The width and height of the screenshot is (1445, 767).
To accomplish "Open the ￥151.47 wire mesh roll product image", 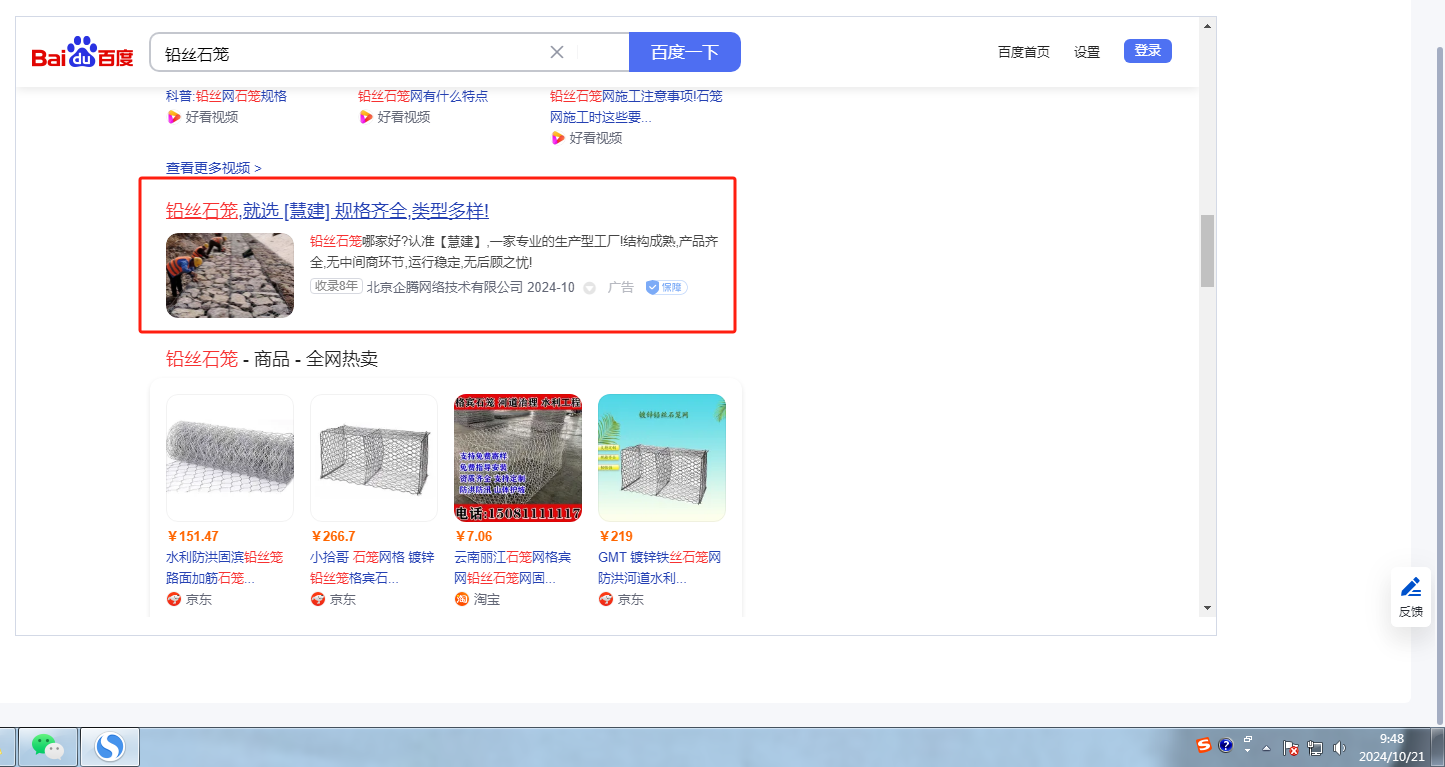I will pyautogui.click(x=230, y=458).
